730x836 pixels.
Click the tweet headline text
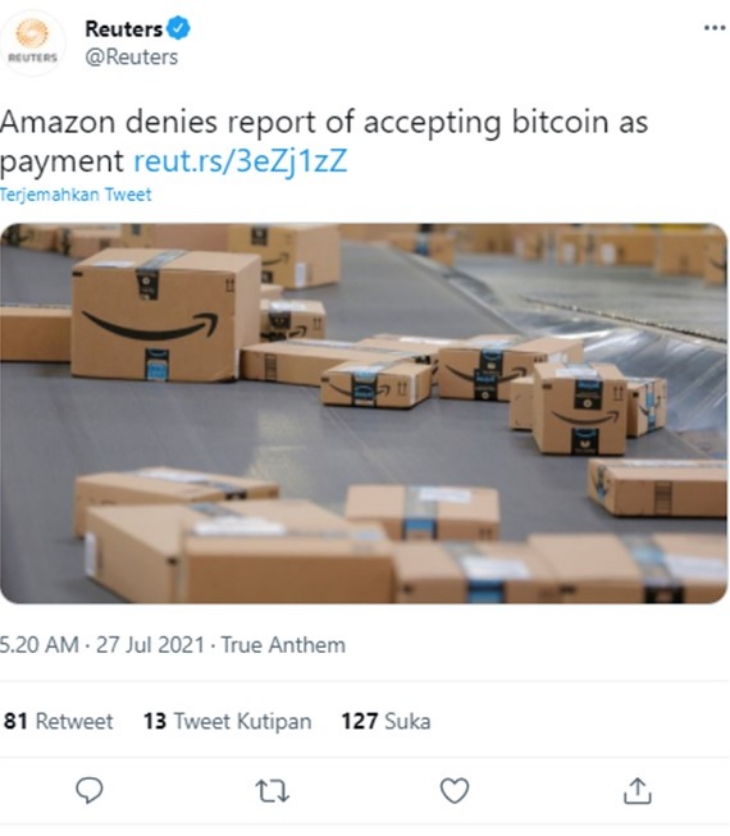tap(323, 141)
